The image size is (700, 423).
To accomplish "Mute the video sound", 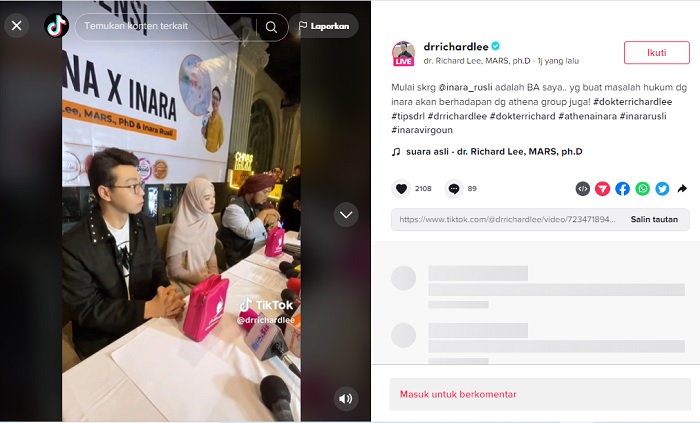I will pos(346,398).
